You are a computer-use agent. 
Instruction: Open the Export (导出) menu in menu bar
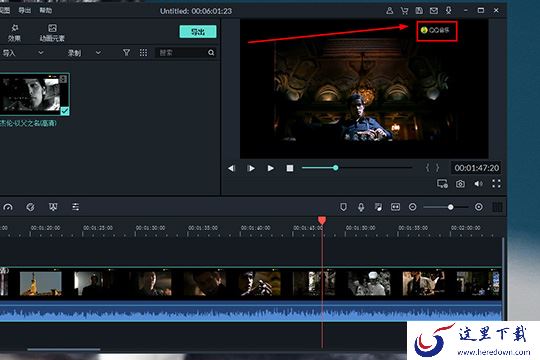[24, 10]
